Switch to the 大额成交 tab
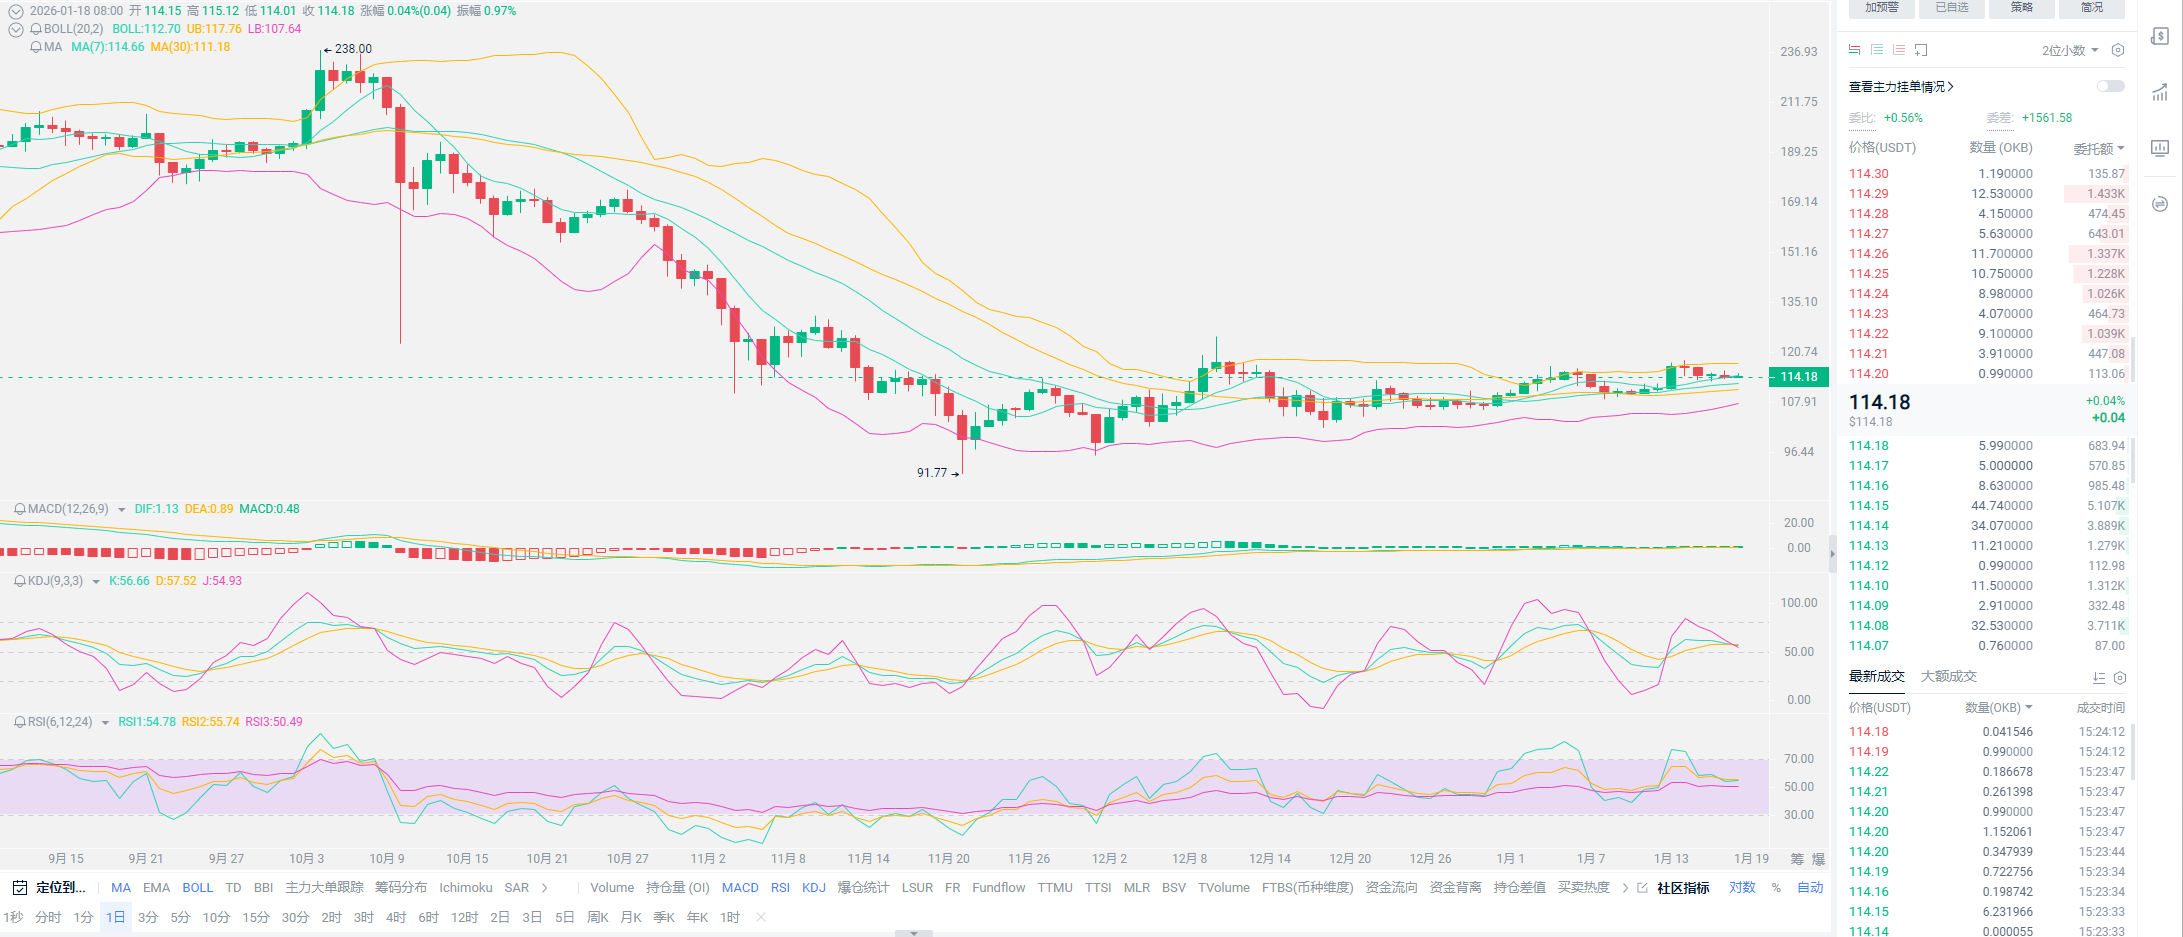This screenshot has height=937, width=2183. 1948,676
